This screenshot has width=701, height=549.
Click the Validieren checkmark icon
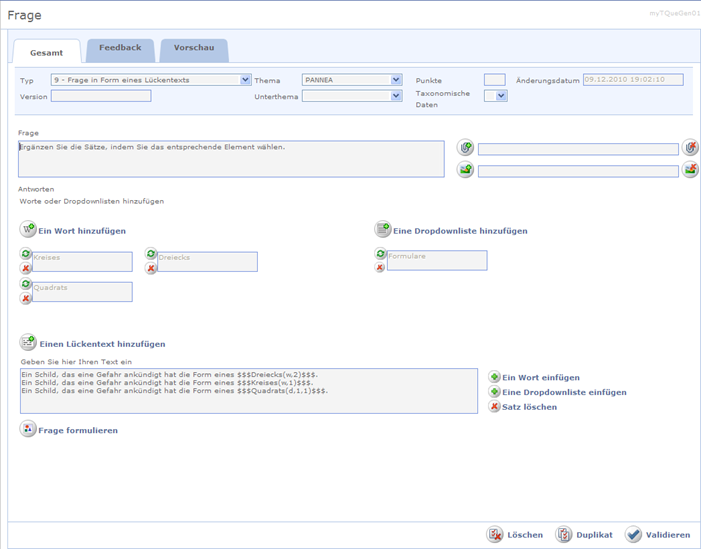633,535
